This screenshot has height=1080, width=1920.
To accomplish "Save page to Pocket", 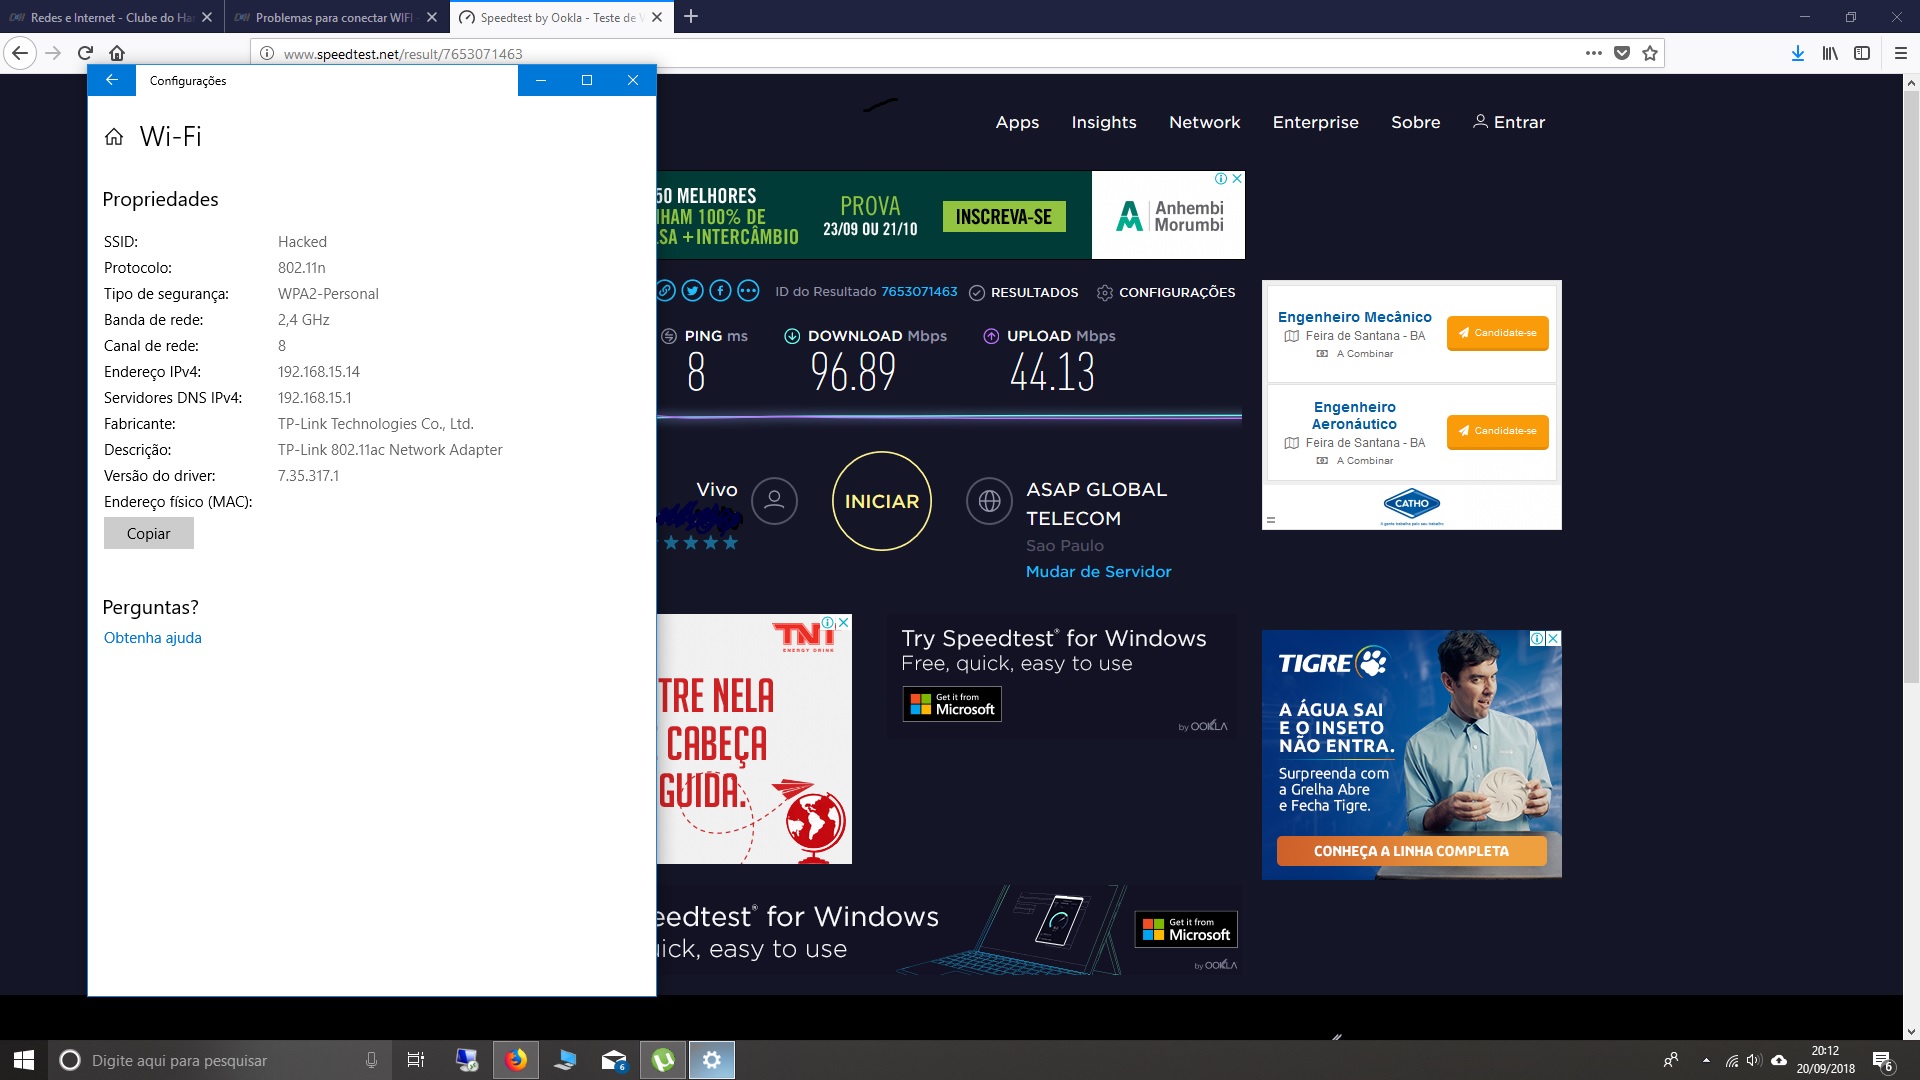I will pos(1622,53).
